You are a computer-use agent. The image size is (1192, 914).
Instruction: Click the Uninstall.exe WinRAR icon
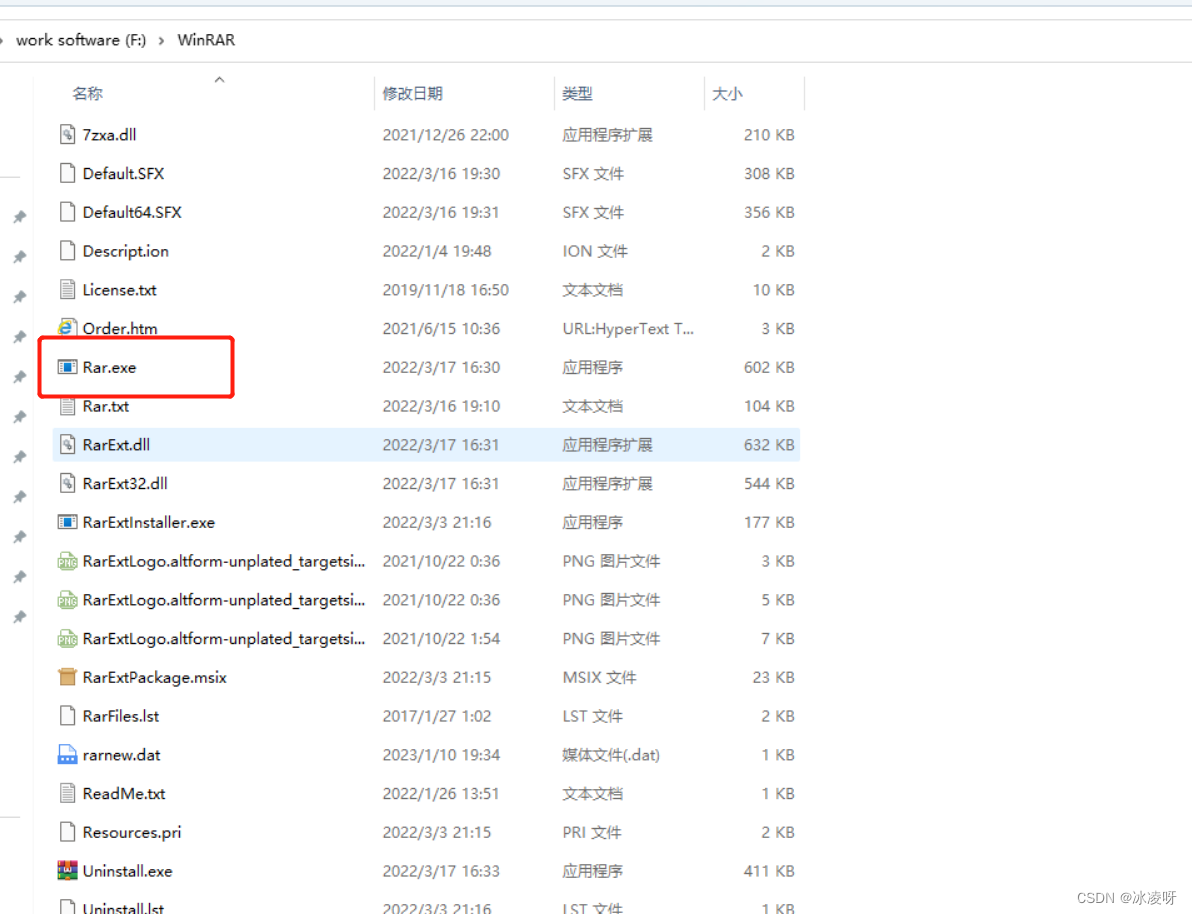pos(68,871)
